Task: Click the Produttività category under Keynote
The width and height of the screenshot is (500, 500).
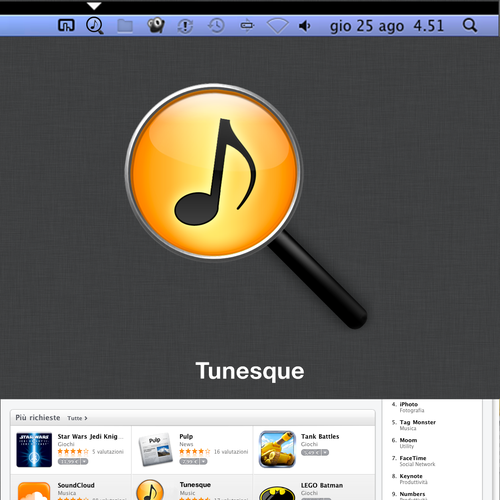Action: [x=413, y=482]
